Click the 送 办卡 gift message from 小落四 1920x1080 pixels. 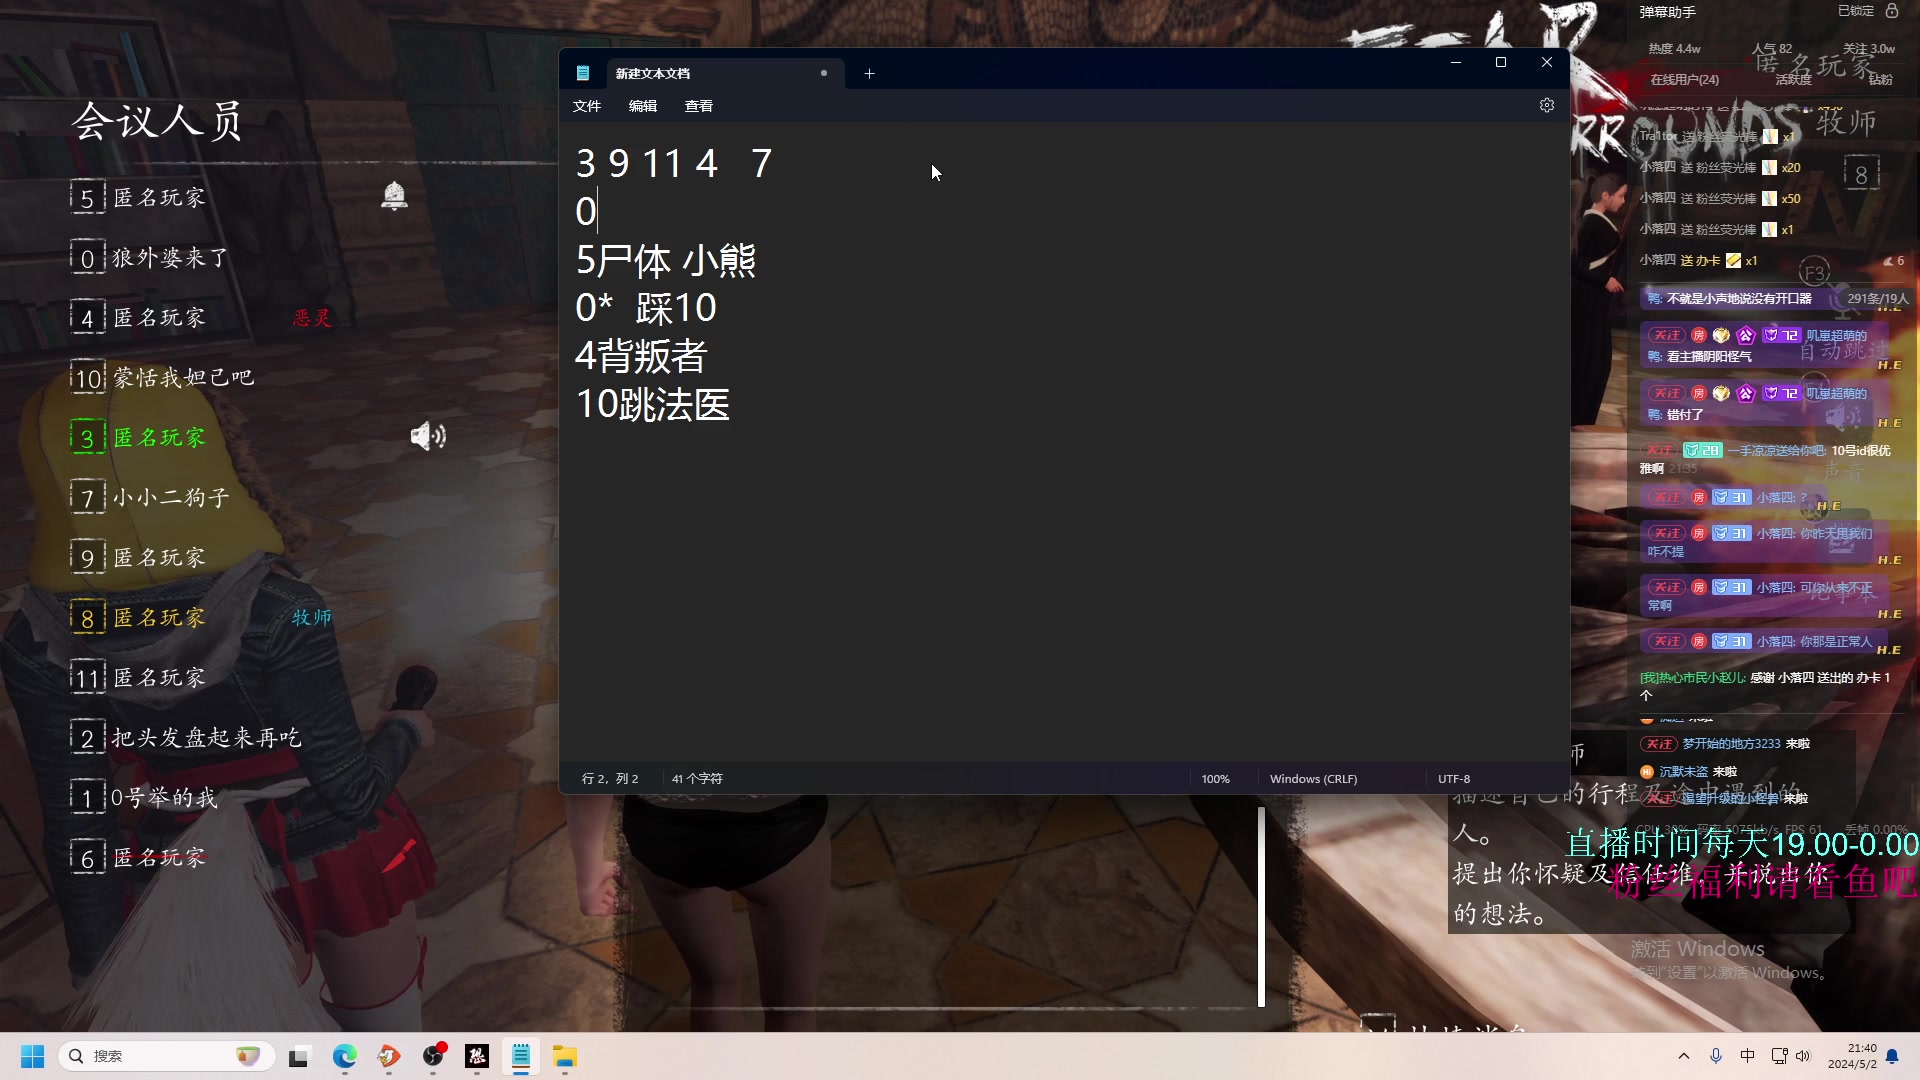point(1698,260)
